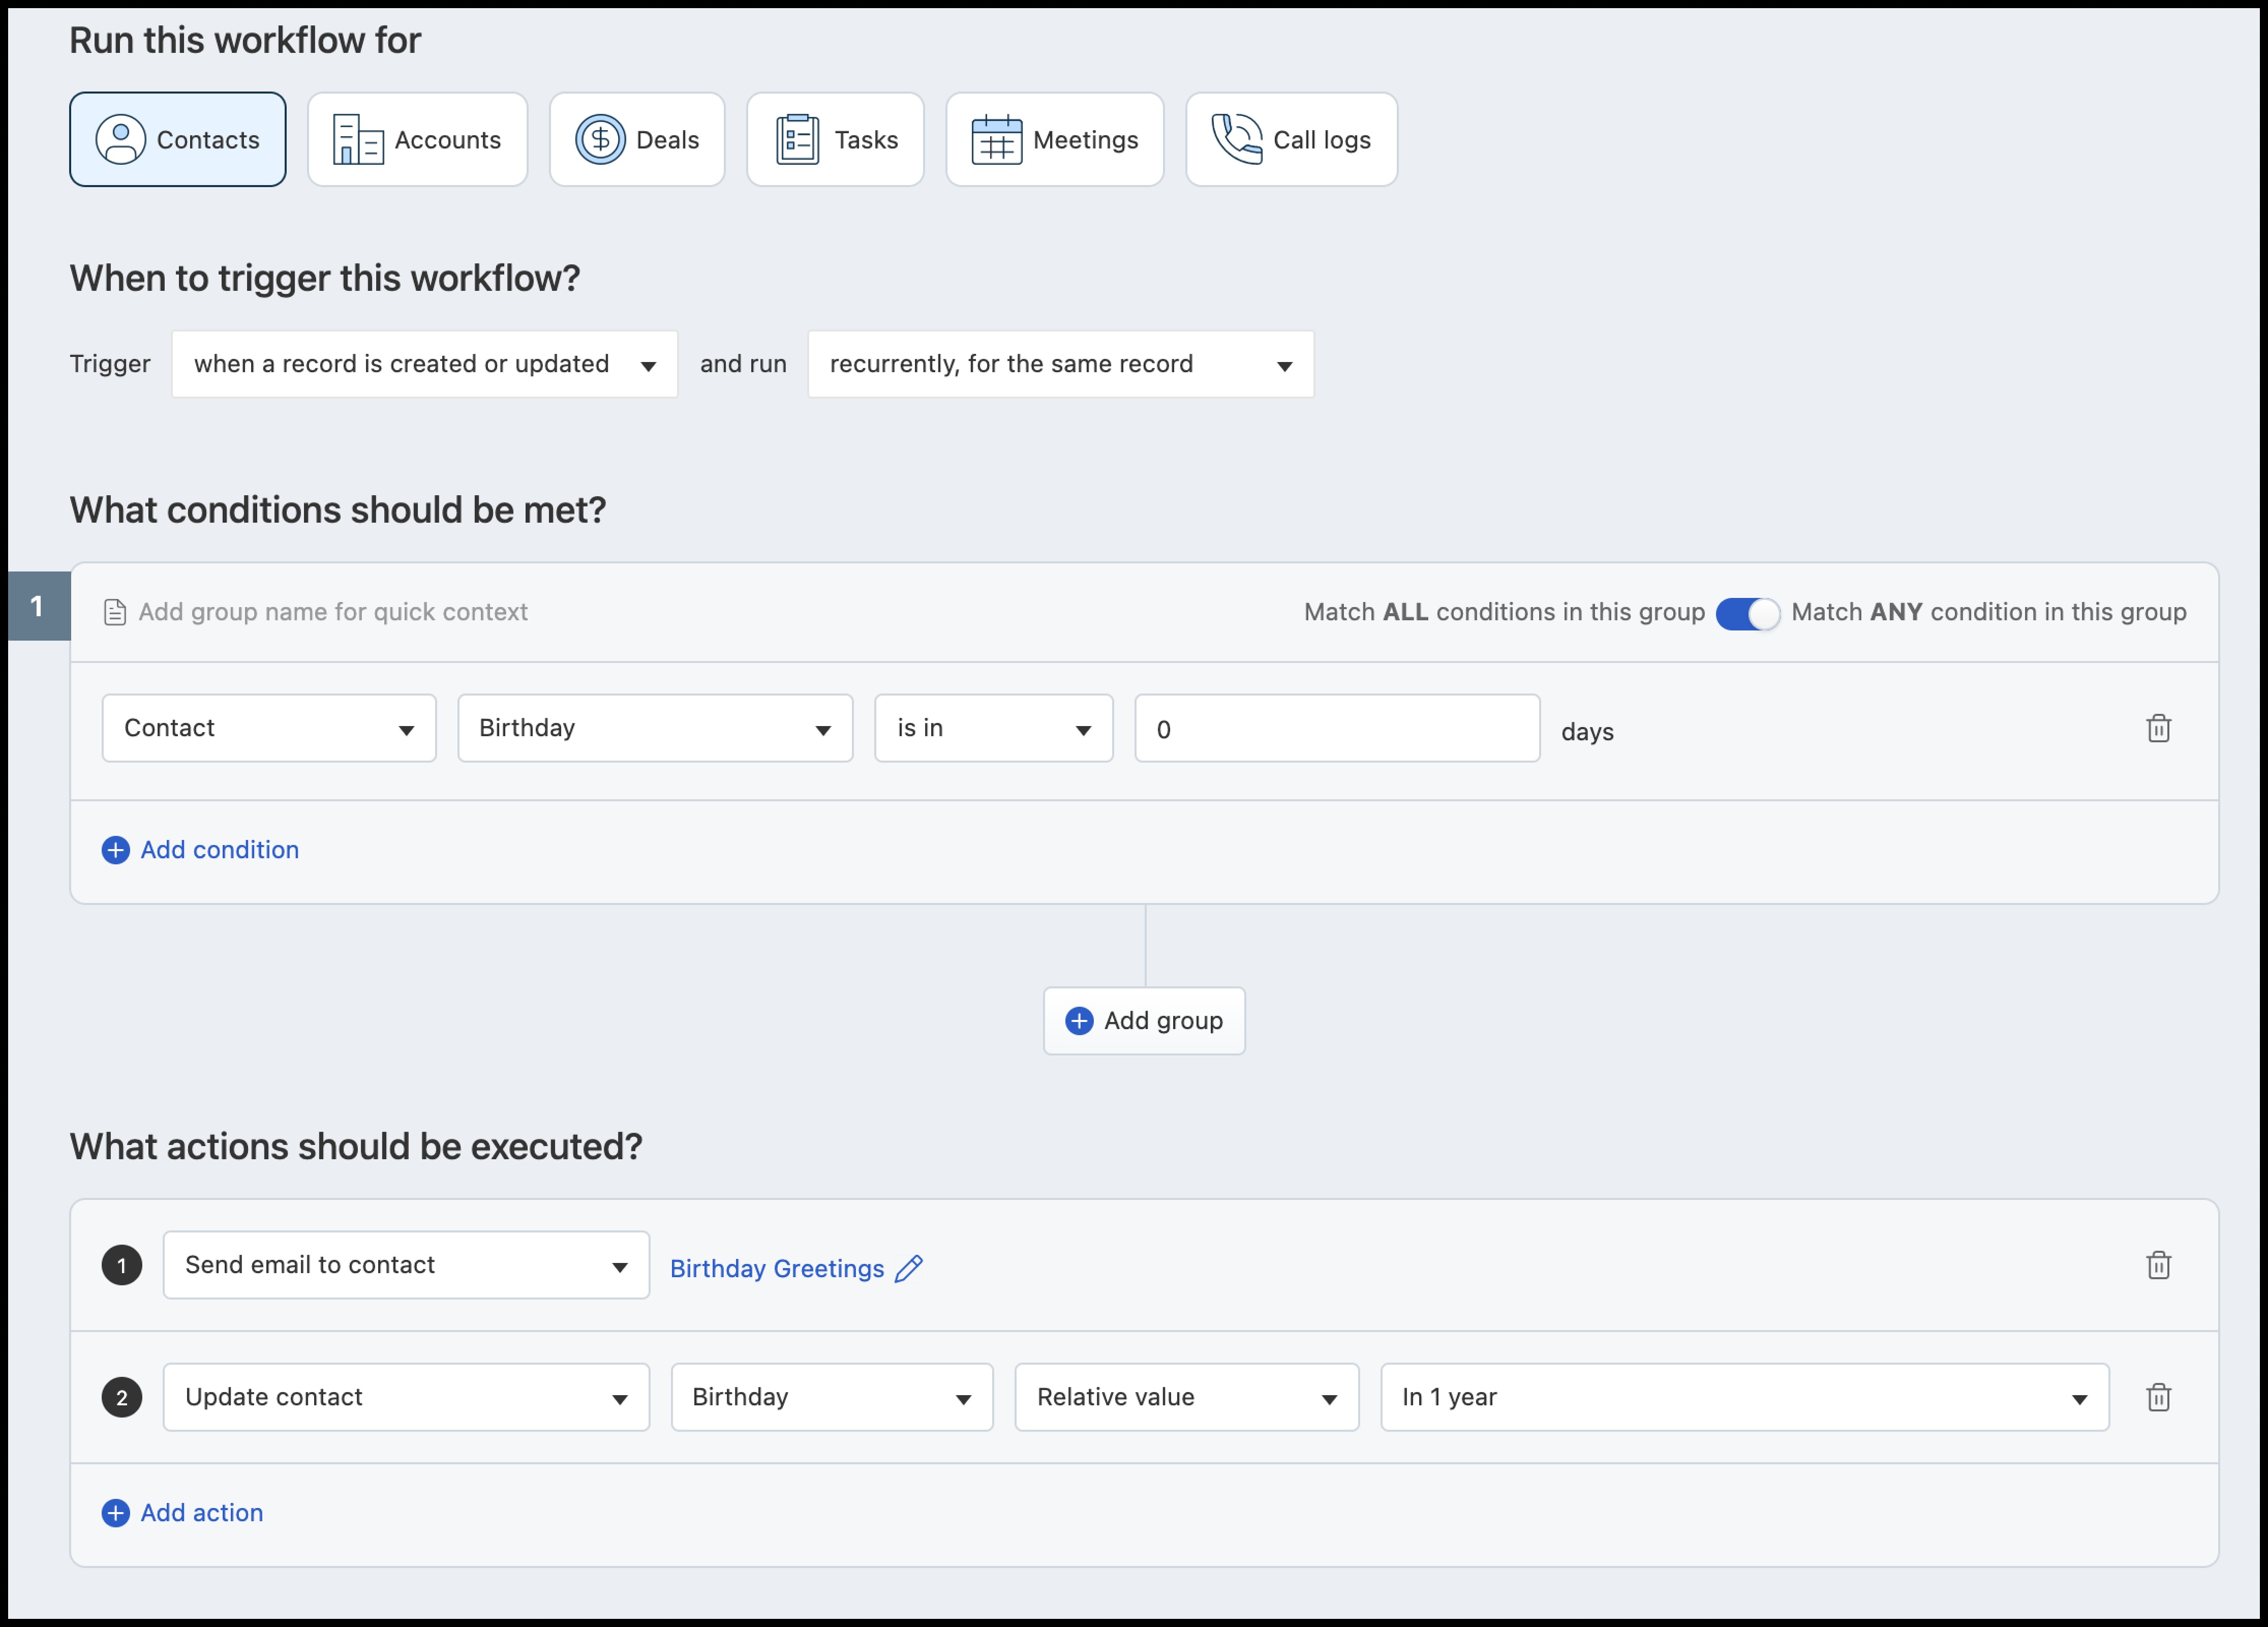This screenshot has width=2268, height=1627.
Task: Click the Contacts person icon
Action: [121, 140]
